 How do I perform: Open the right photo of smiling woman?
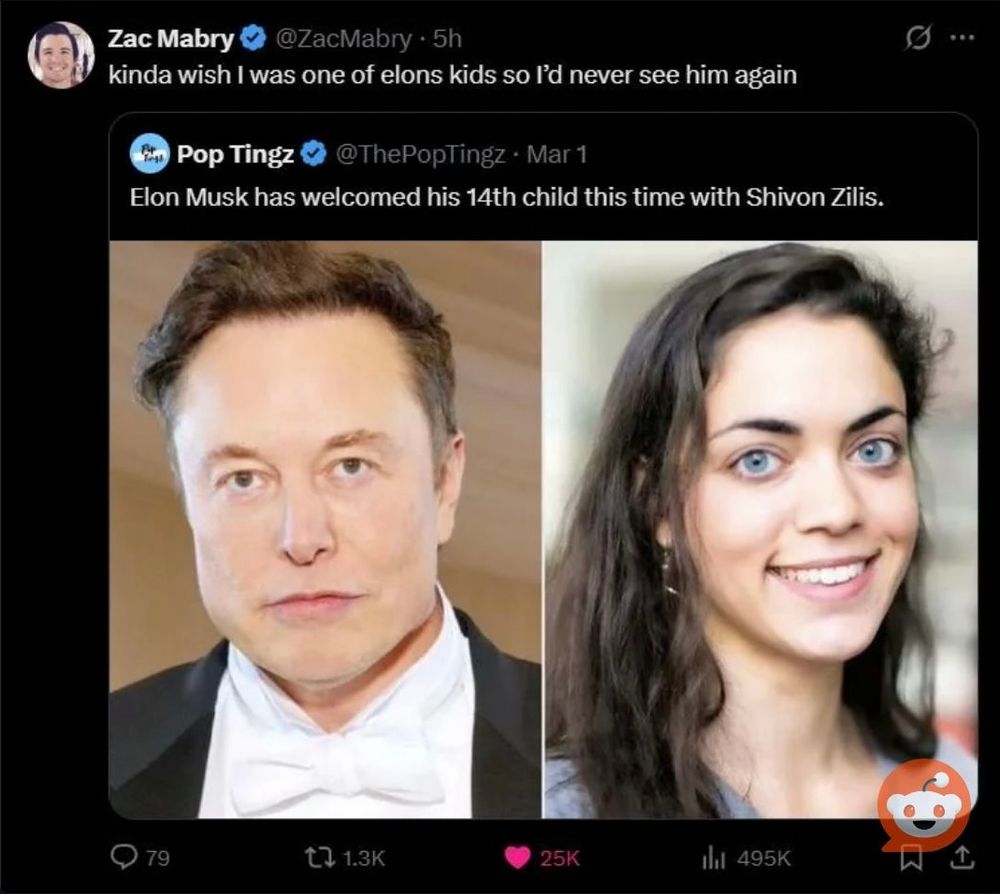[760, 529]
